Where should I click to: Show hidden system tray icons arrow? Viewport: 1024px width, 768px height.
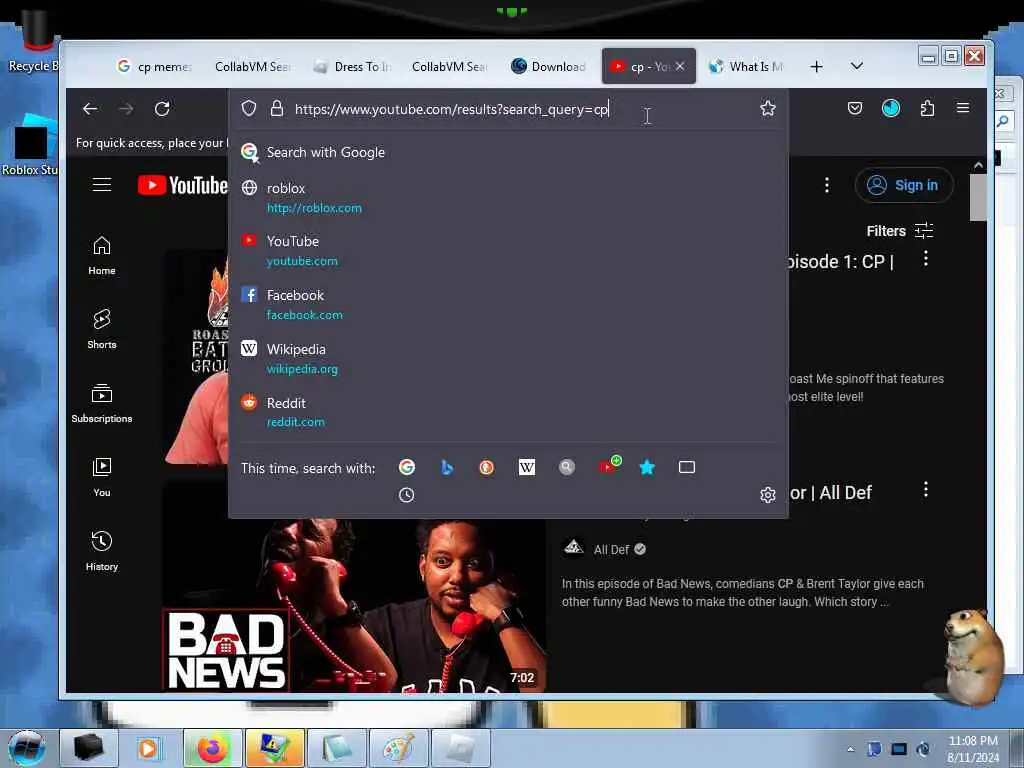tap(850, 749)
